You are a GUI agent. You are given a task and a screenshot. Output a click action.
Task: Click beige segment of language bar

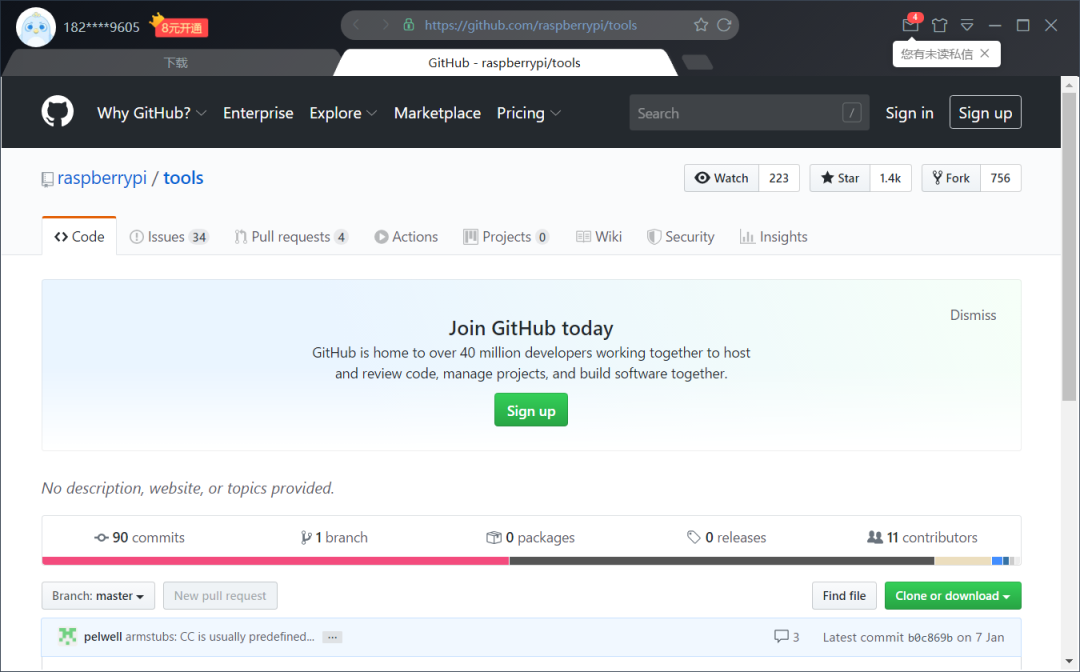(x=963, y=561)
